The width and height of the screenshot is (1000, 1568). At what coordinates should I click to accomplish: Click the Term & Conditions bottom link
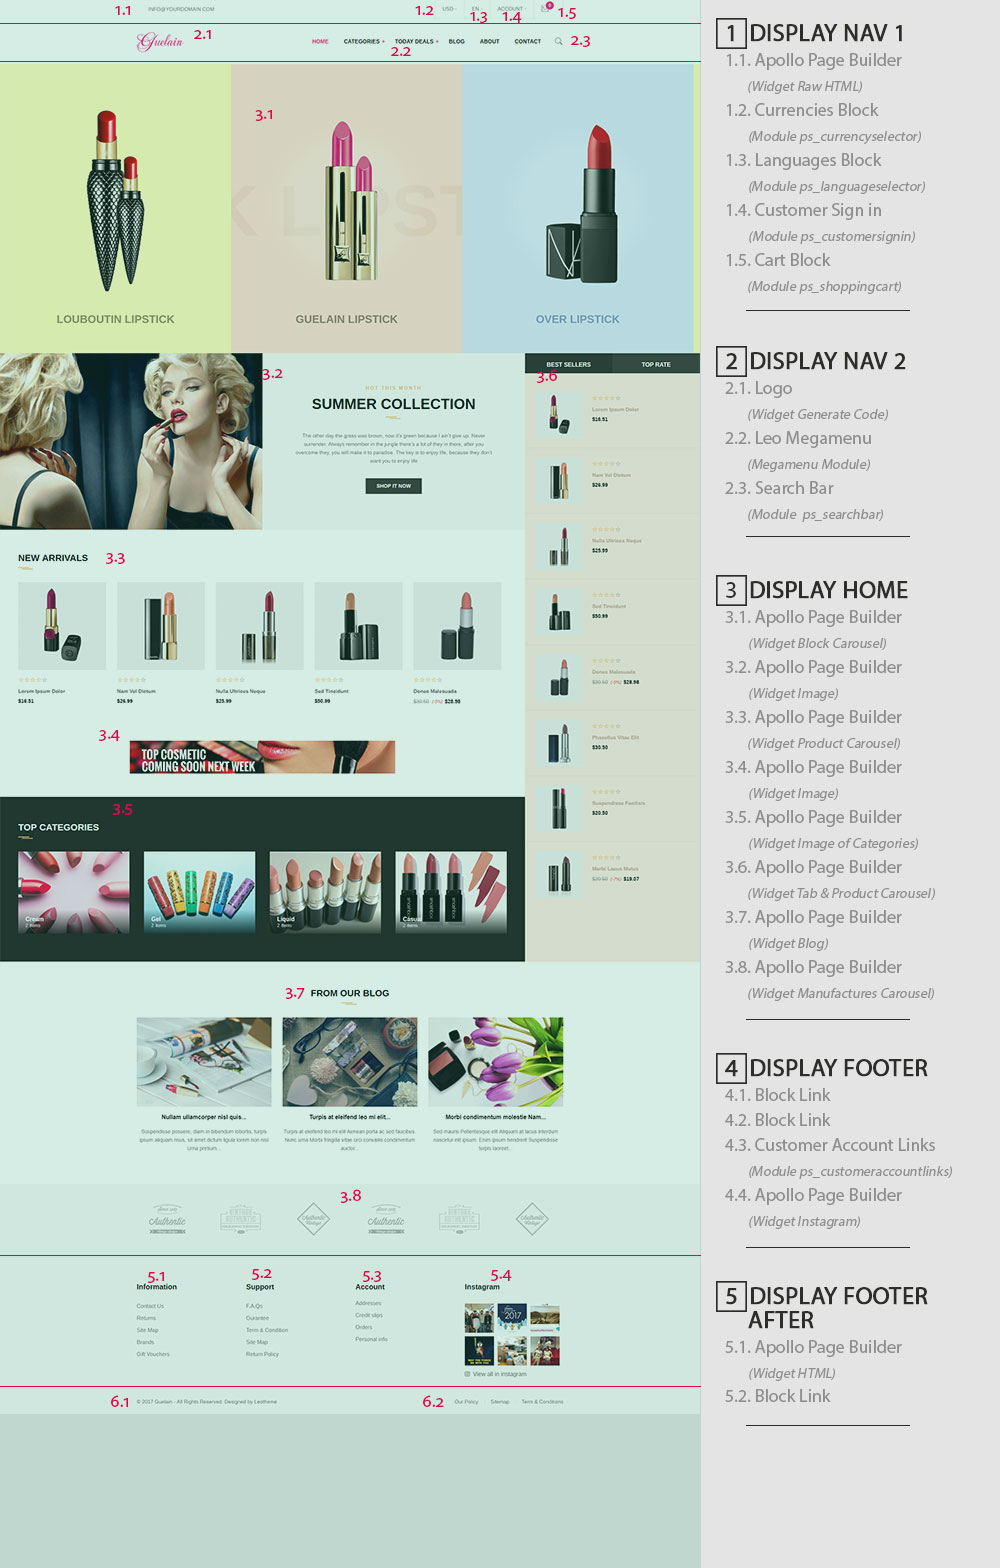pyautogui.click(x=542, y=1402)
